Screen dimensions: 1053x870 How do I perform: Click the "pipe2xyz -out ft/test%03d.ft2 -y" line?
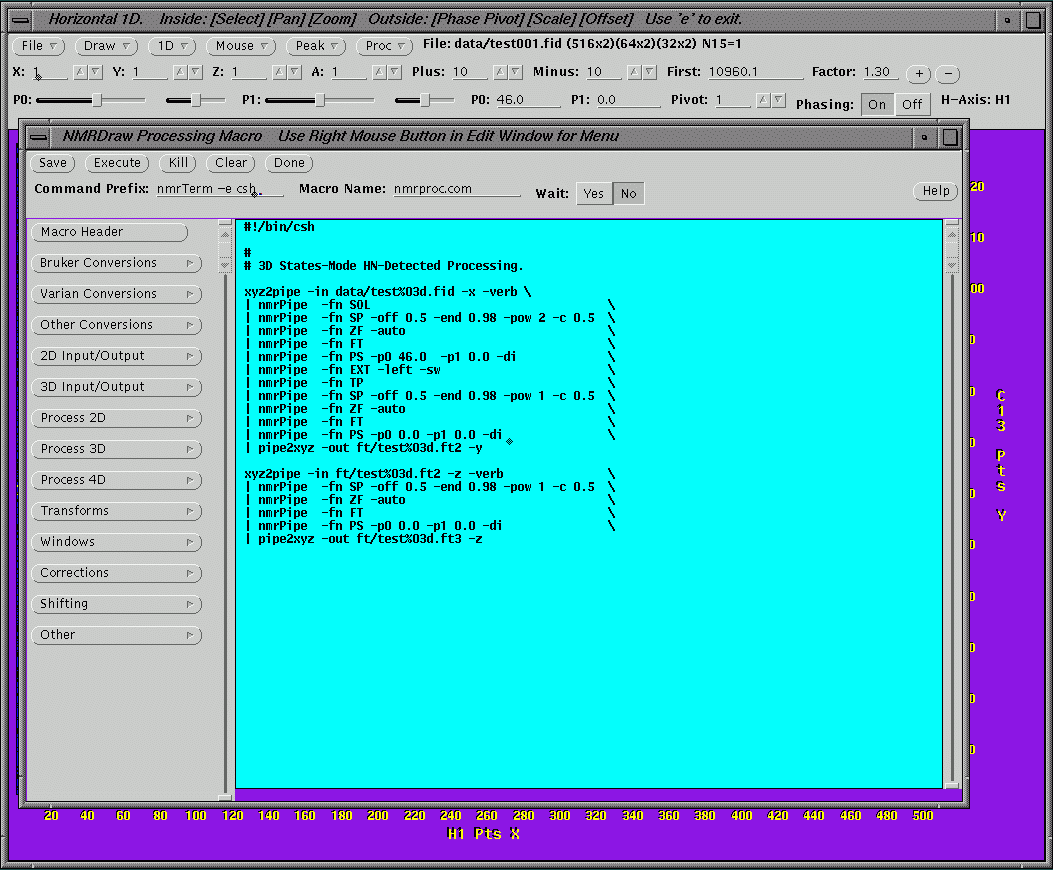click(x=363, y=448)
